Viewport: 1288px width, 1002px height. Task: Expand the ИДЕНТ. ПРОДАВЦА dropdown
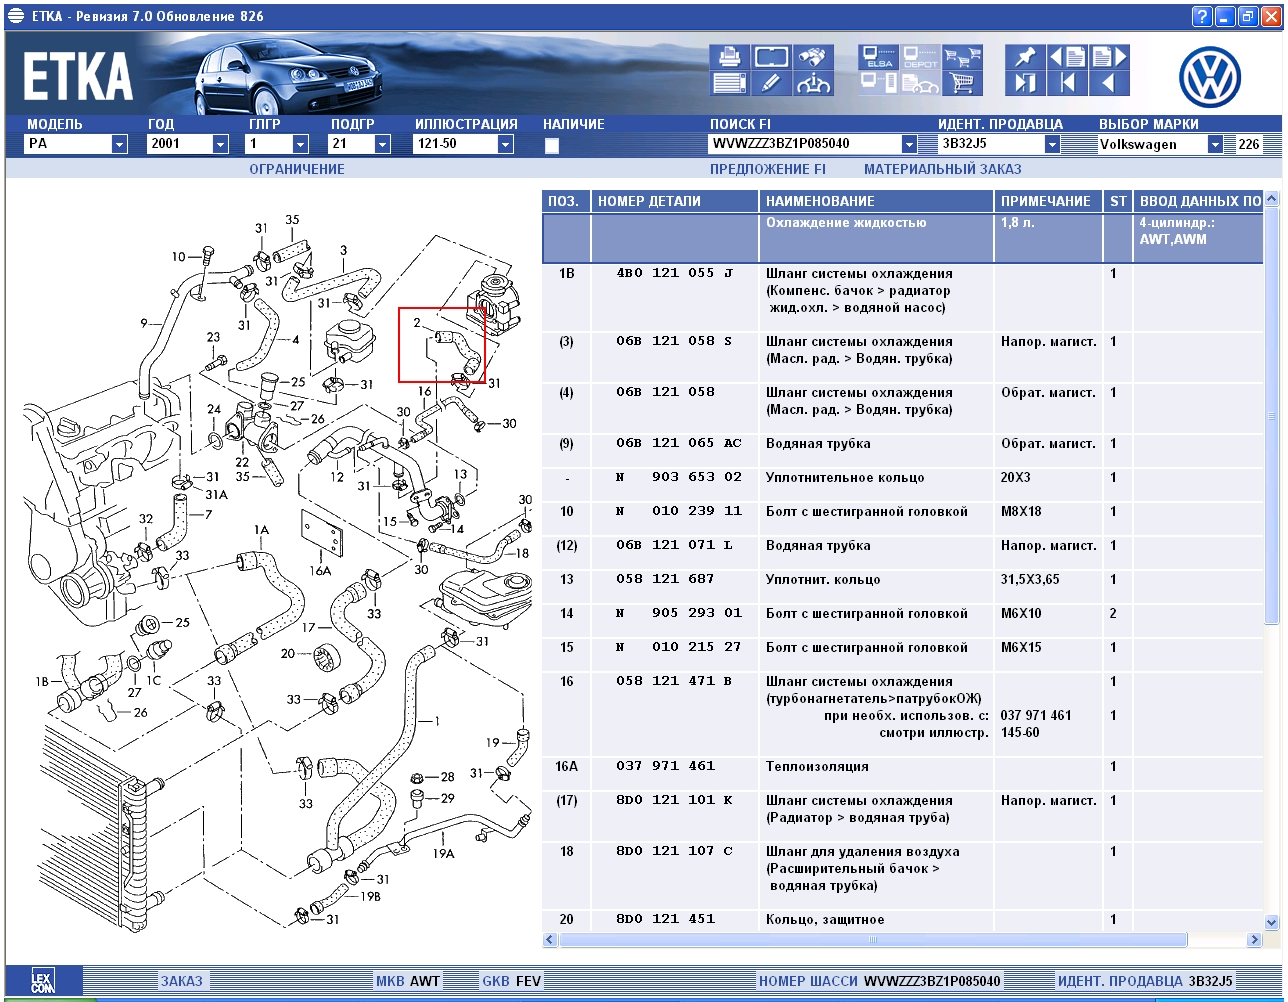tap(1052, 144)
